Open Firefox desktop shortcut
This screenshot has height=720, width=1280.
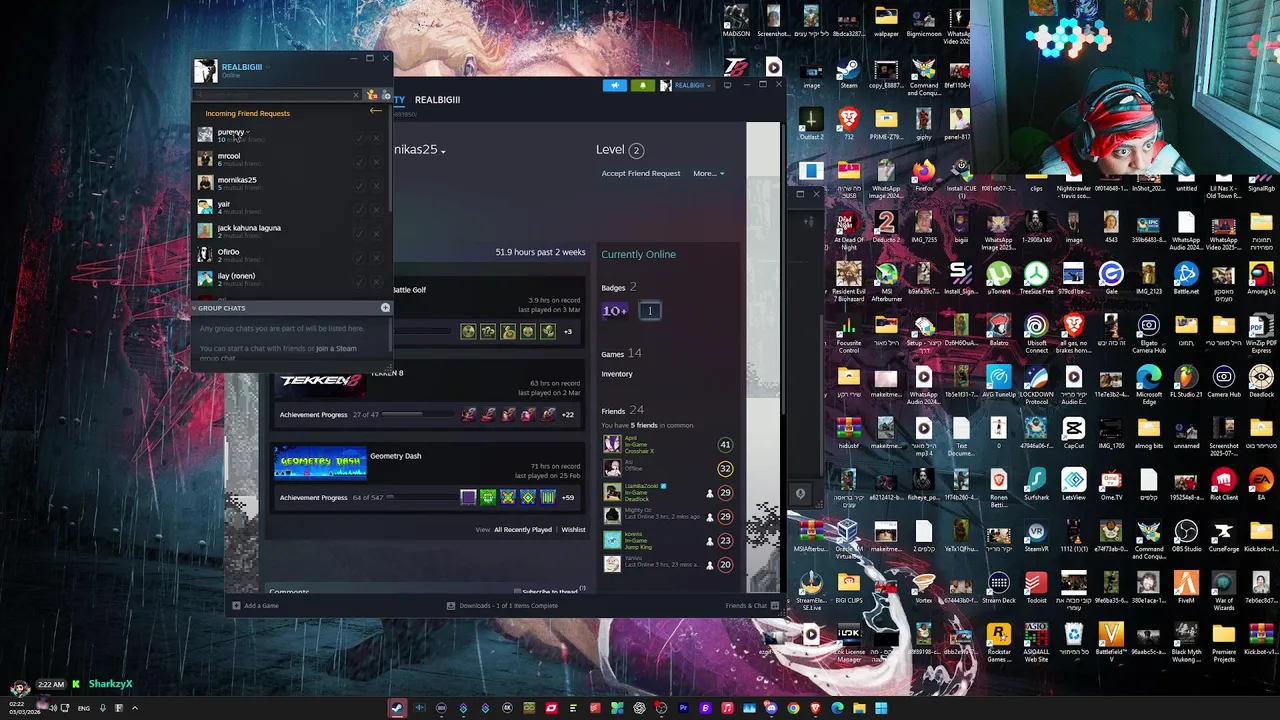pos(923,175)
